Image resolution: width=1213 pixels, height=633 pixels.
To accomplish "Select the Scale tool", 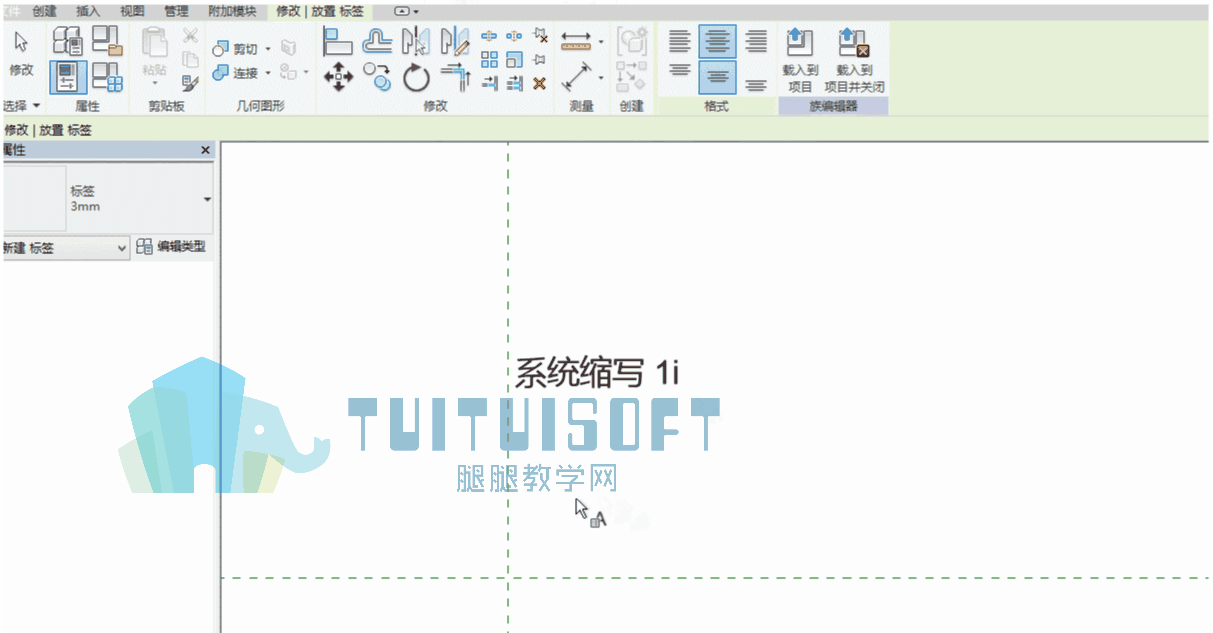I will (x=515, y=60).
